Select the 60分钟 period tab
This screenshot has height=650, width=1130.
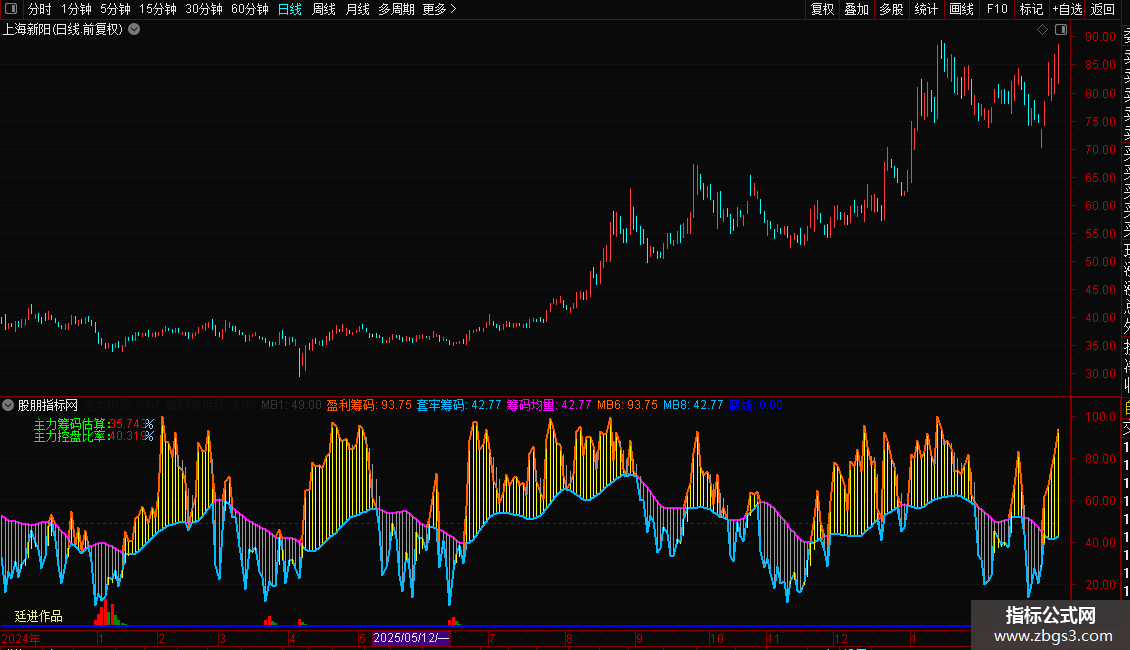[x=250, y=9]
